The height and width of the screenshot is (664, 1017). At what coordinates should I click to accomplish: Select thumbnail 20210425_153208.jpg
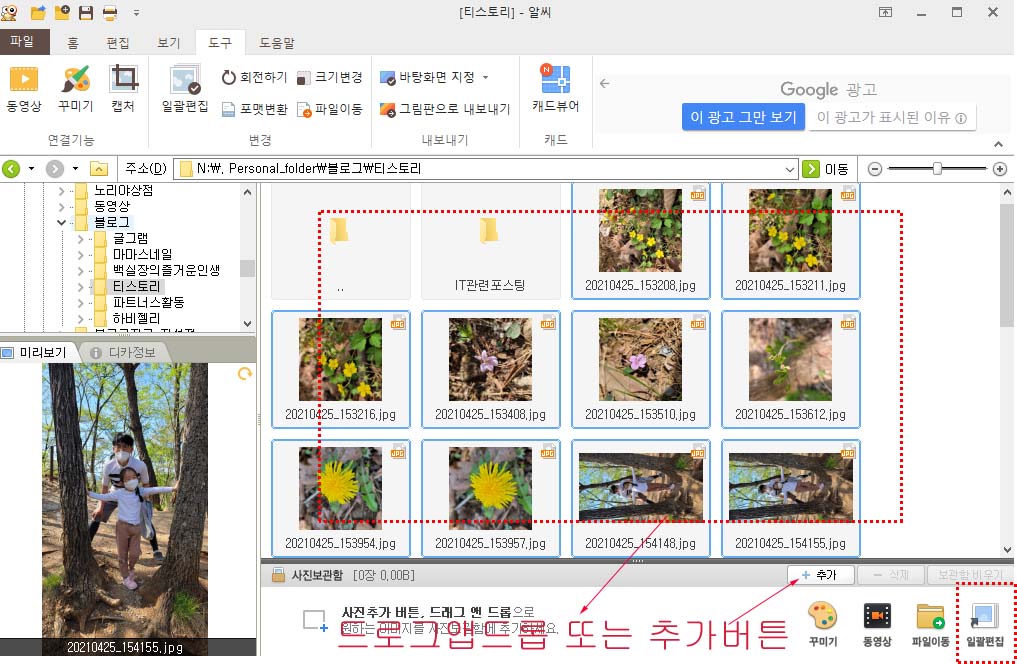(641, 241)
